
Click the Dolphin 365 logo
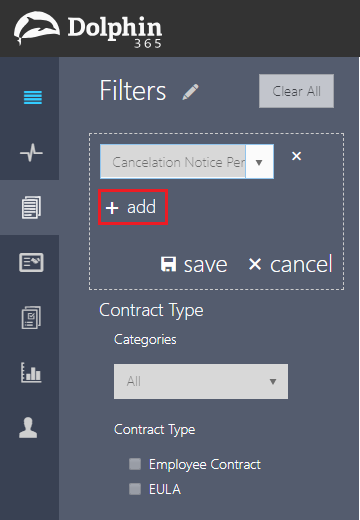pos(88,29)
